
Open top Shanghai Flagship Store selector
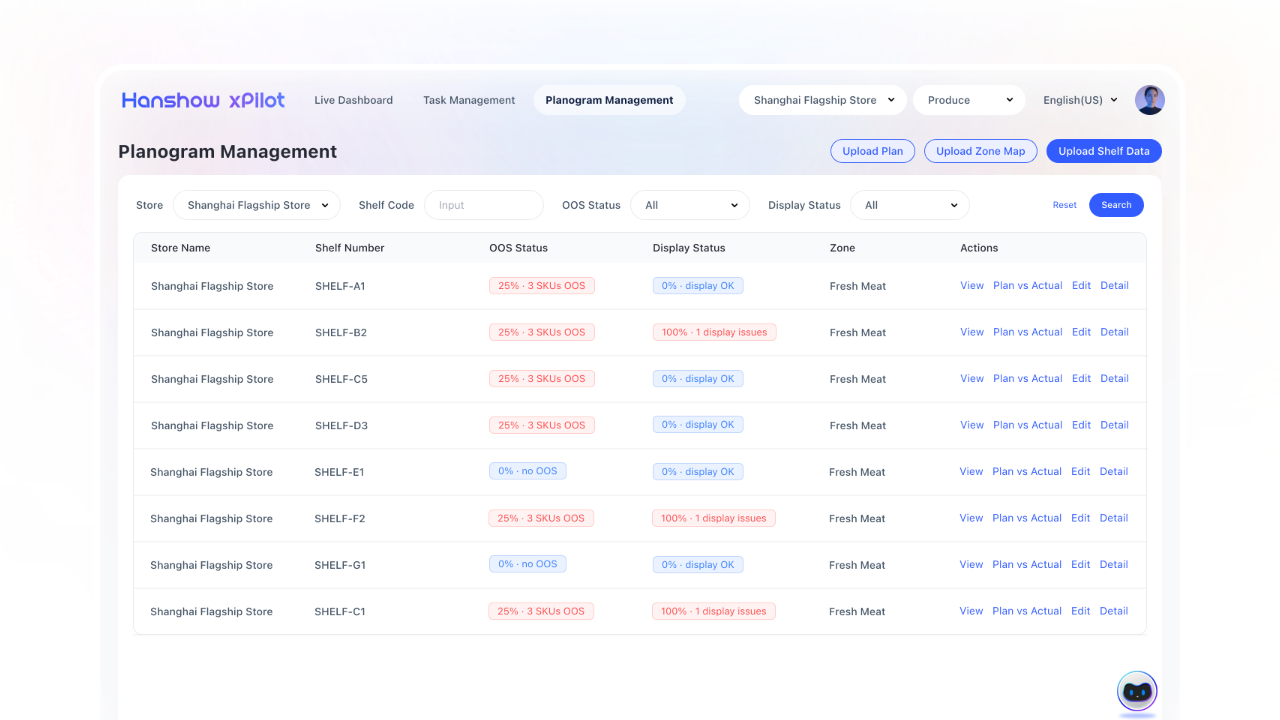pos(823,100)
